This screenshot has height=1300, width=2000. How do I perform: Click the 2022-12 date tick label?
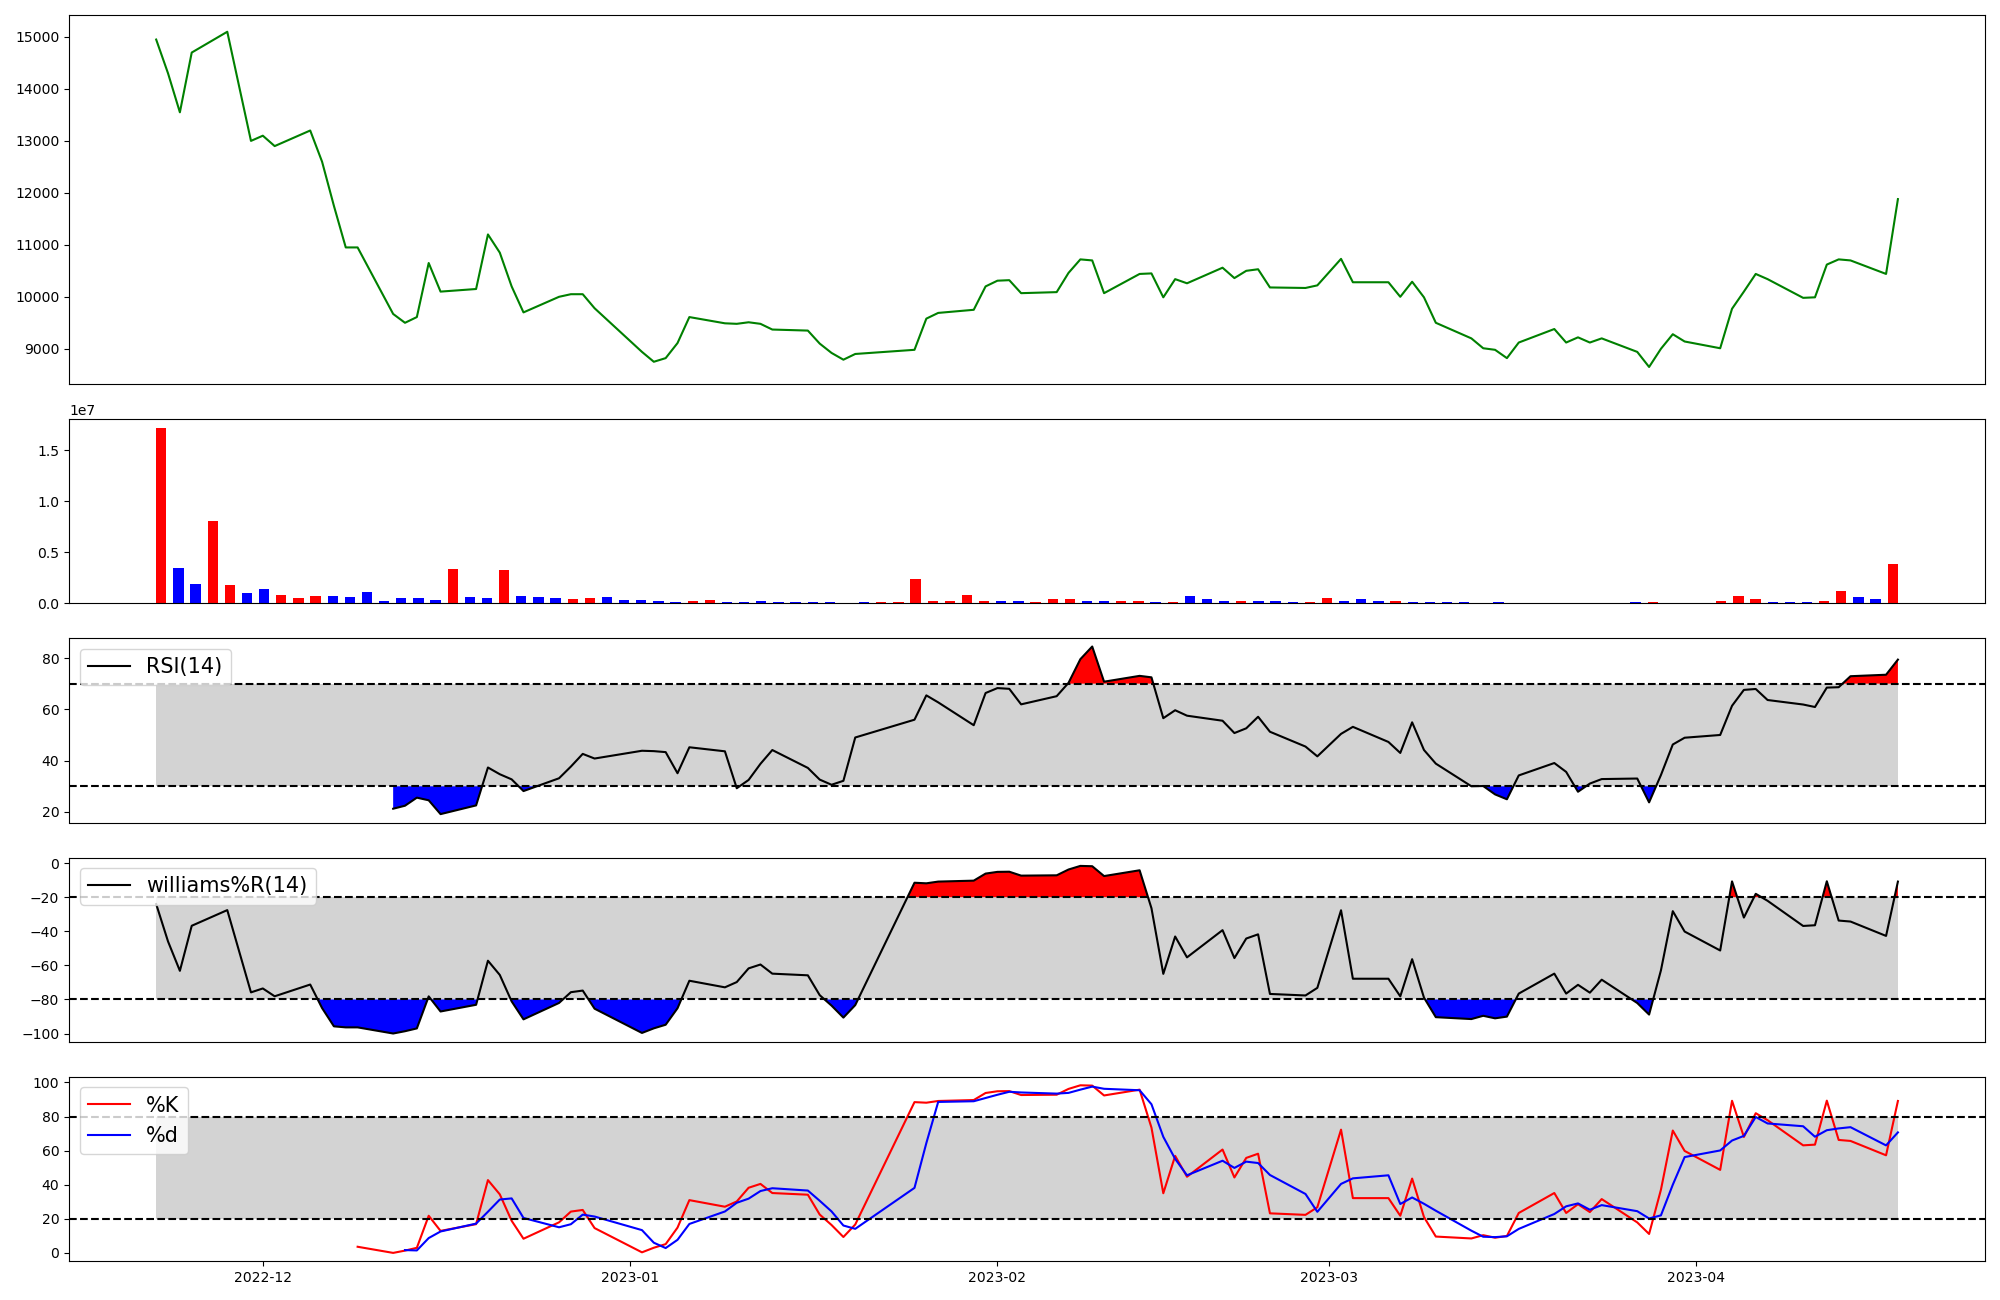pyautogui.click(x=263, y=1277)
